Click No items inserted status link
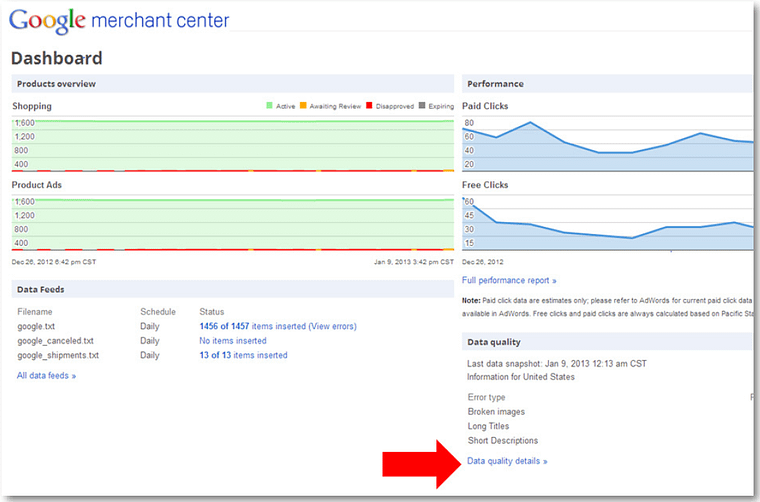 coord(233,341)
